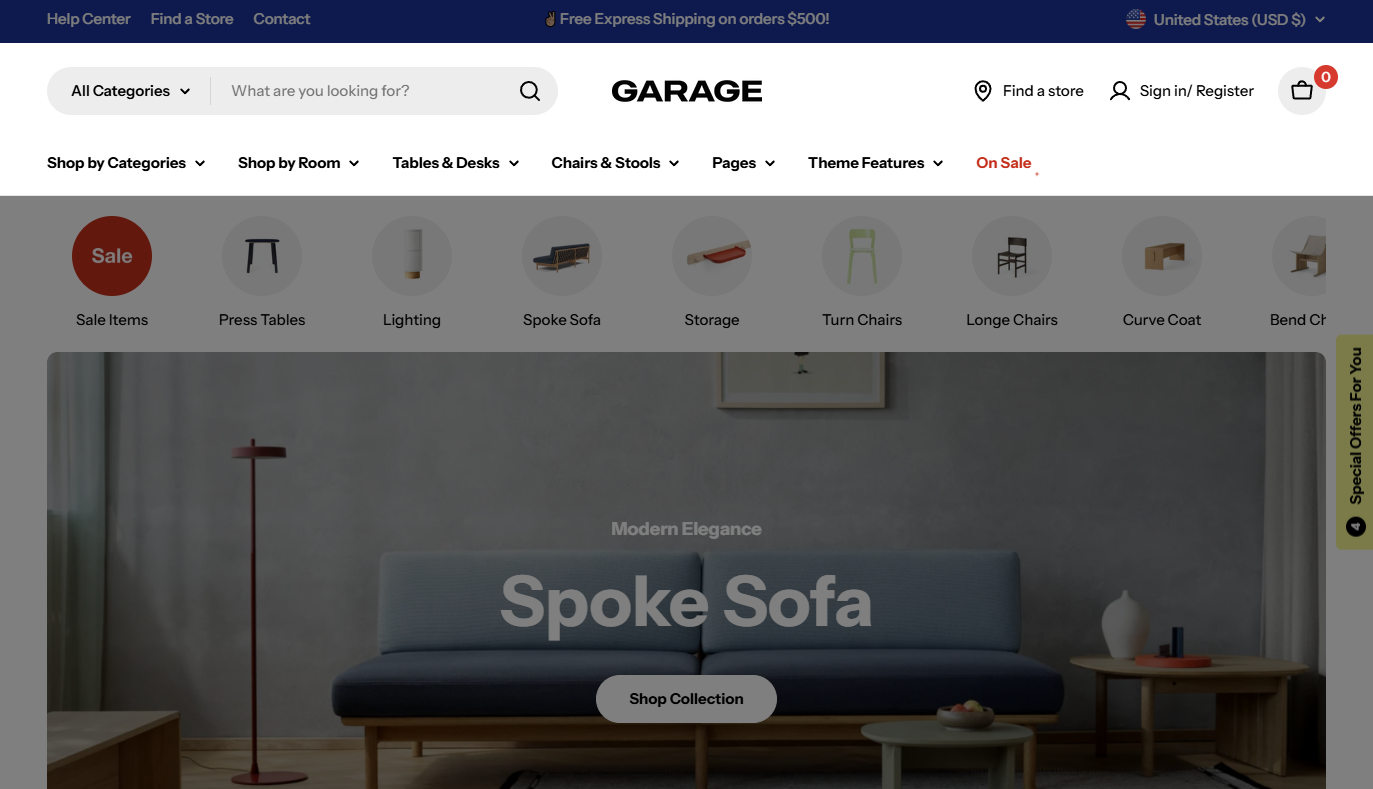Go to the On Sale menu item
Viewport: 1373px width, 789px height.
[1003, 163]
